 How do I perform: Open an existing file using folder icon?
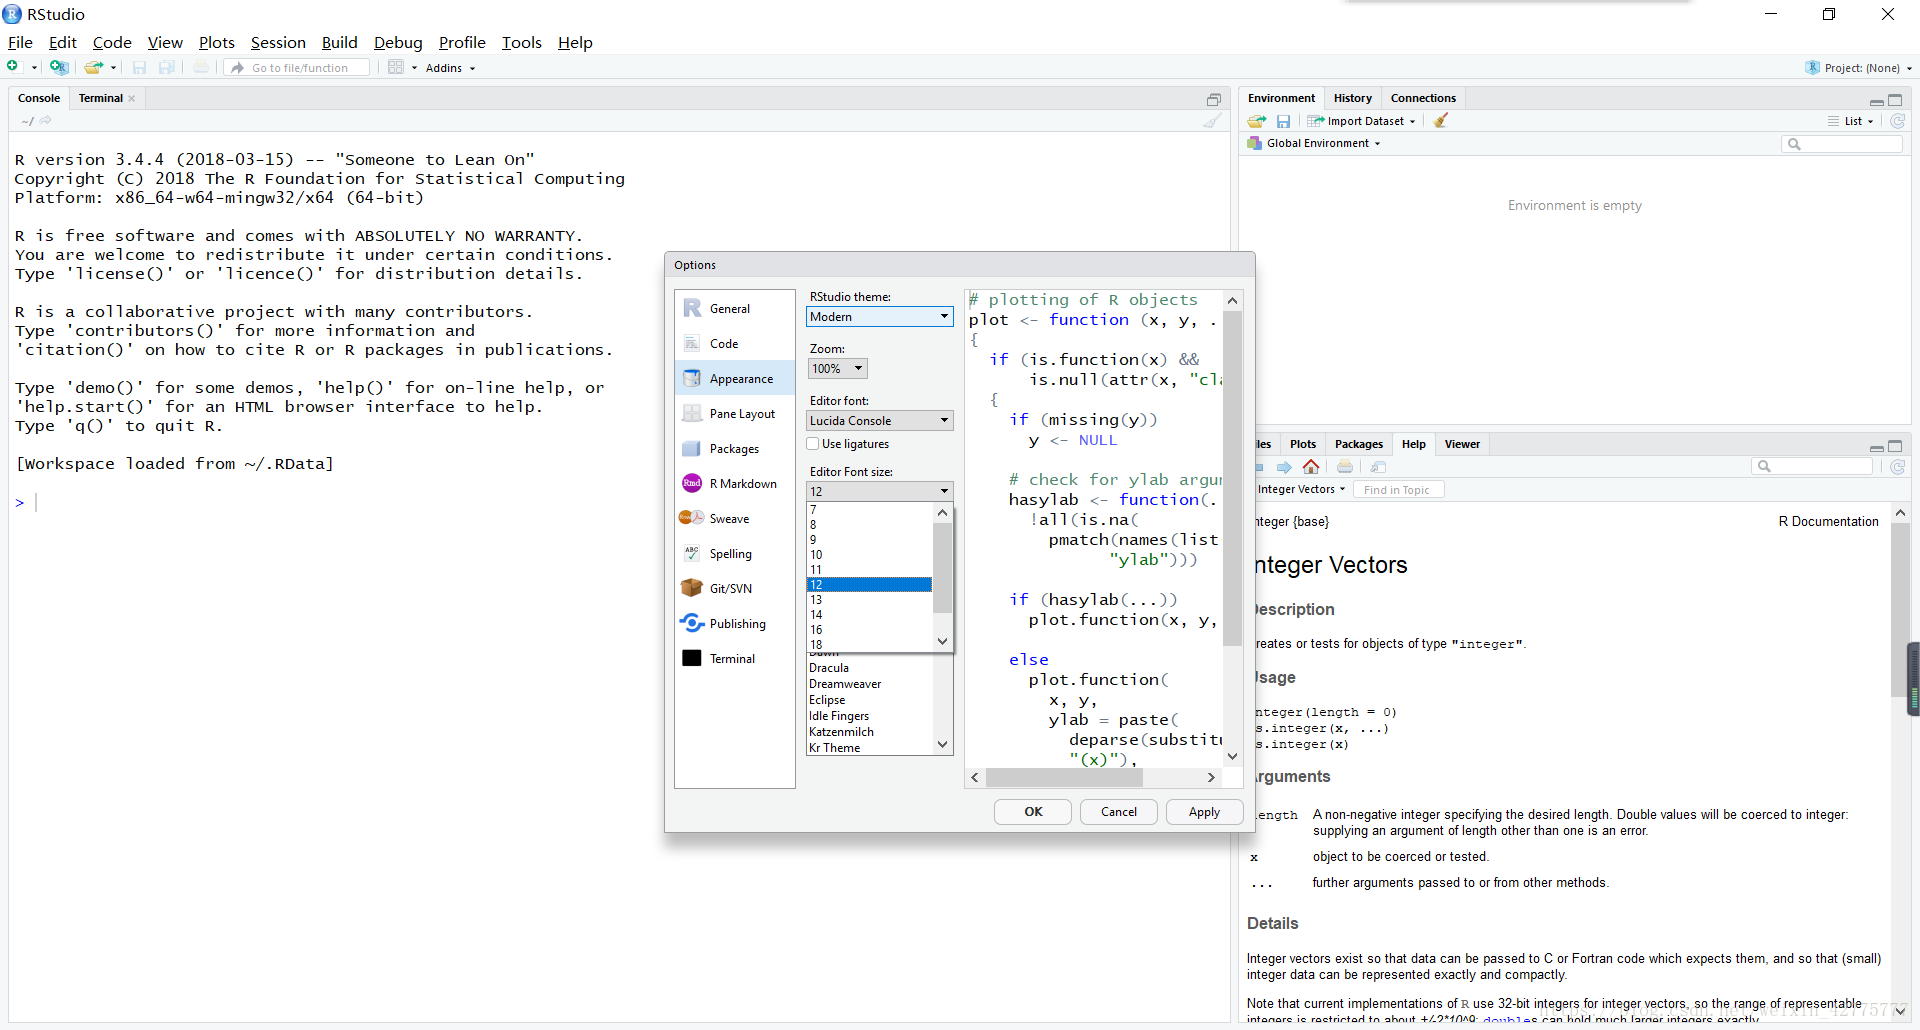pos(93,67)
